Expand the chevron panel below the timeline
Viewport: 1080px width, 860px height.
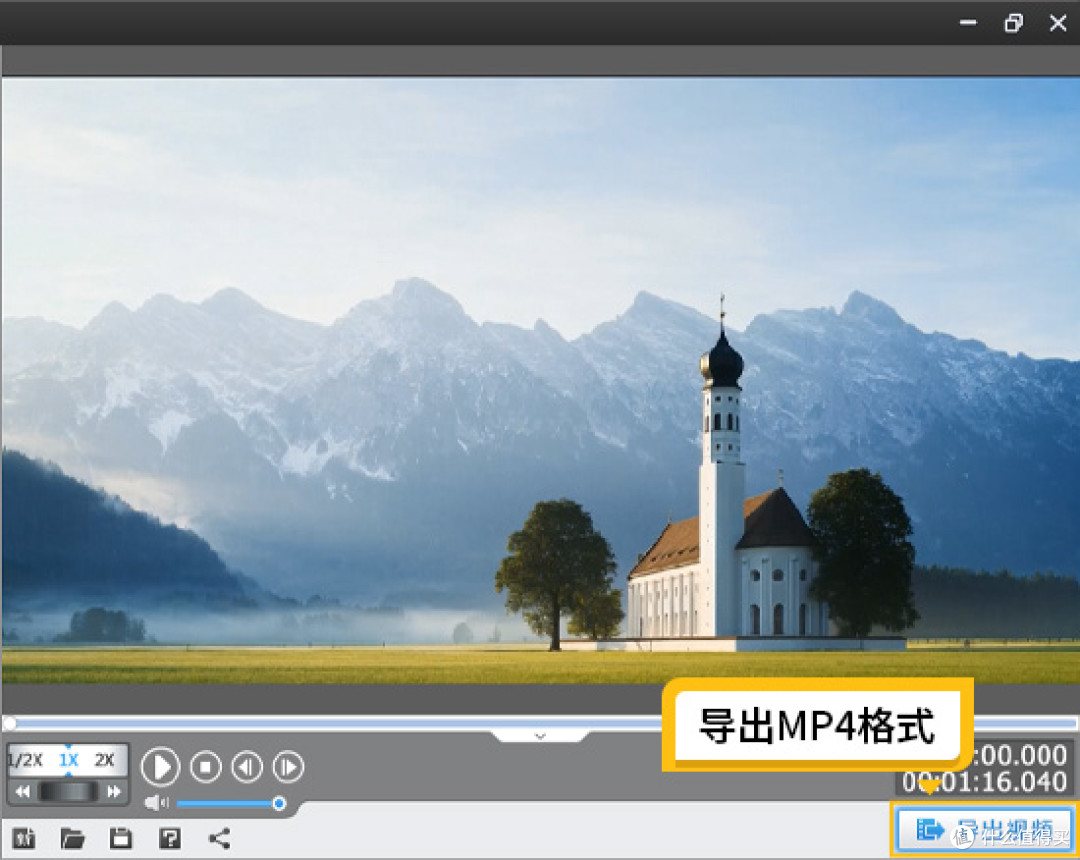(540, 736)
